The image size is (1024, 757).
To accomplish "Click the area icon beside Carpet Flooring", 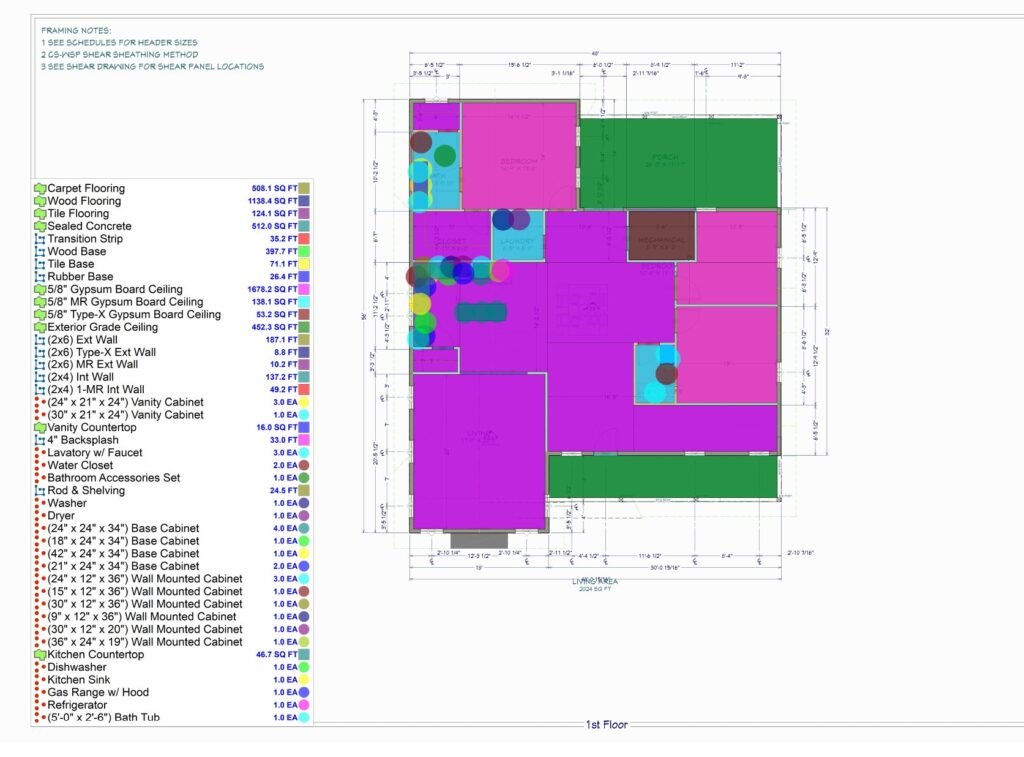I will (x=40, y=188).
